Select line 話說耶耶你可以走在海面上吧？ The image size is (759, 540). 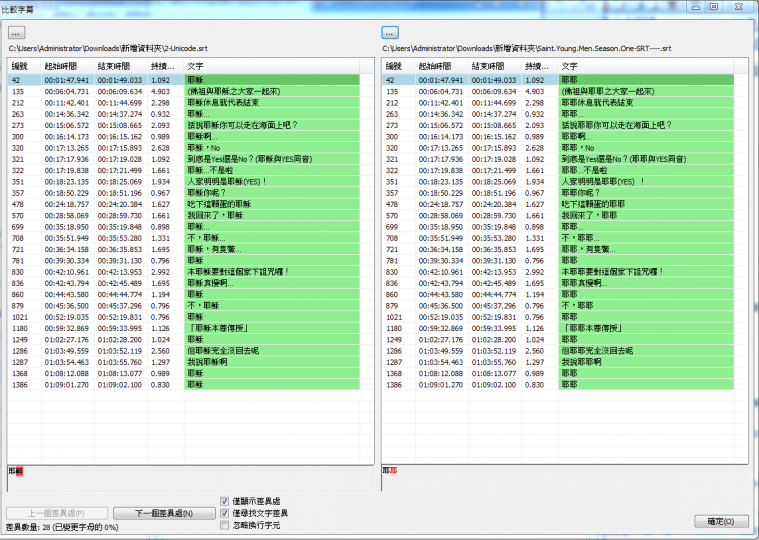tap(558, 125)
